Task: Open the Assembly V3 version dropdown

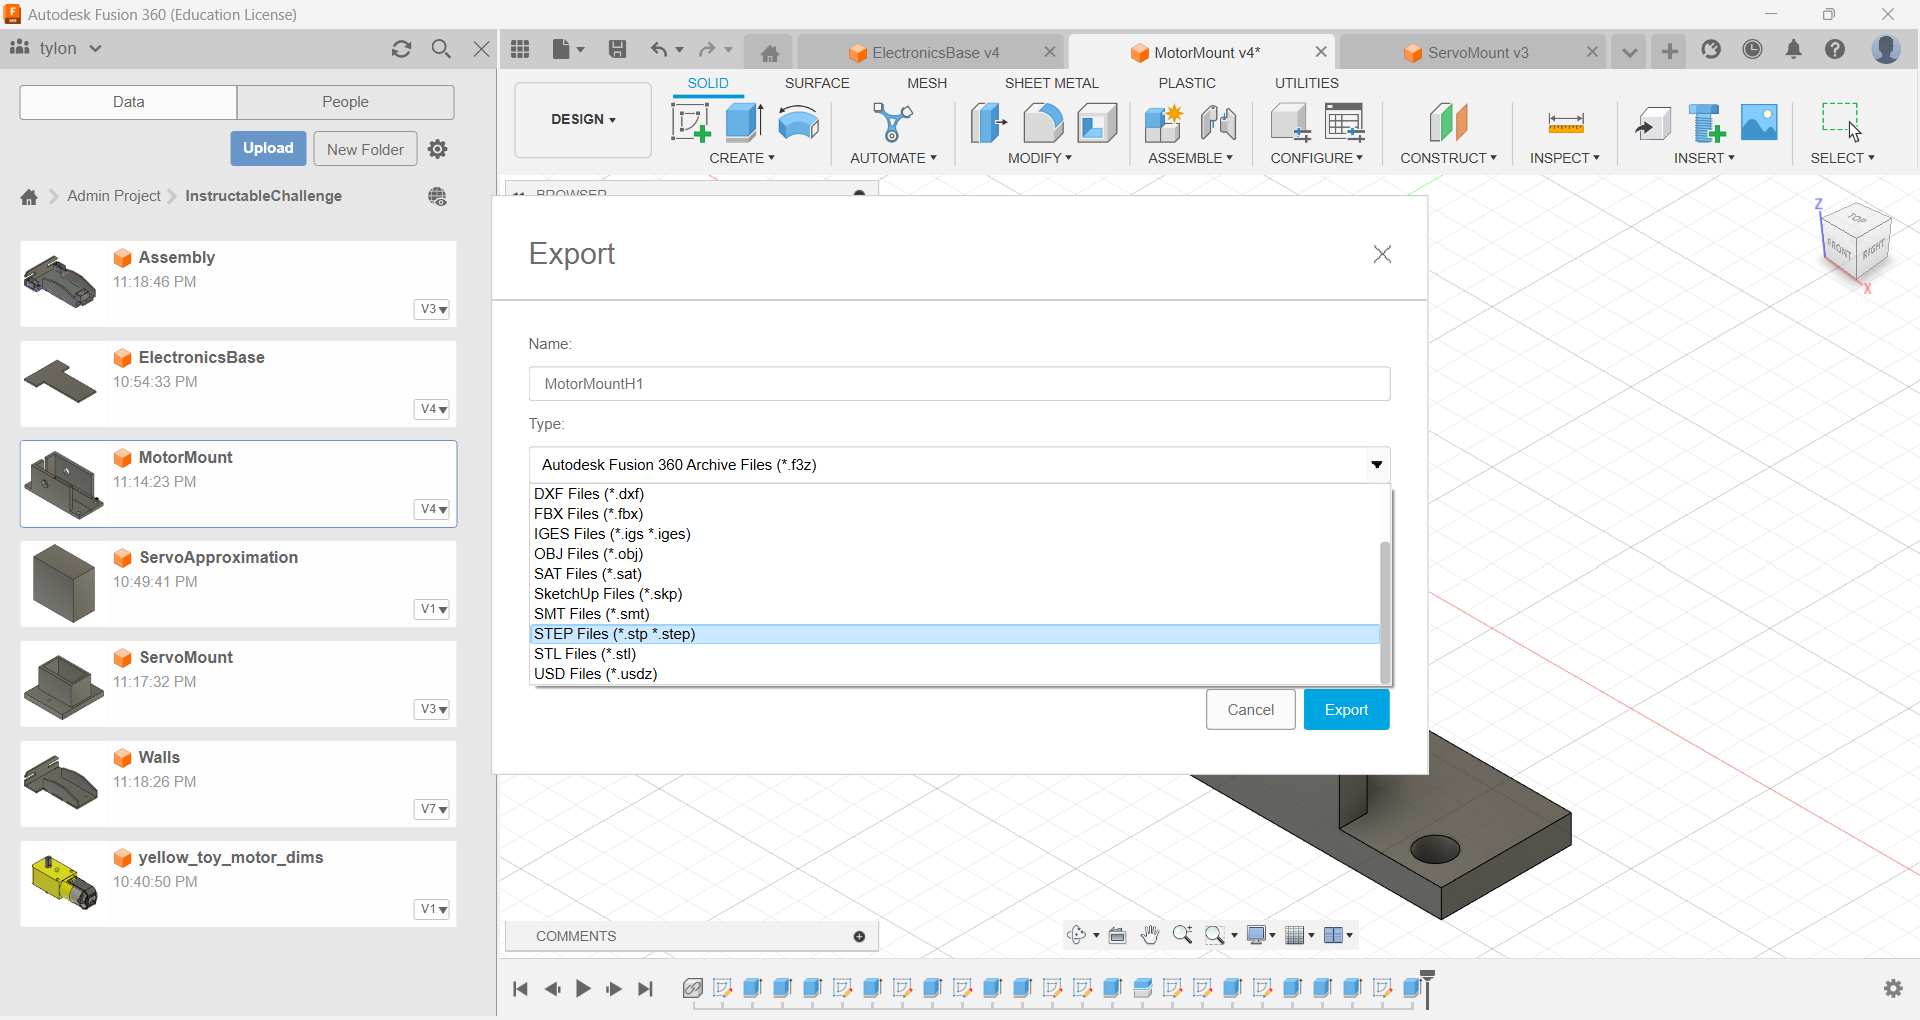Action: pyautogui.click(x=432, y=309)
